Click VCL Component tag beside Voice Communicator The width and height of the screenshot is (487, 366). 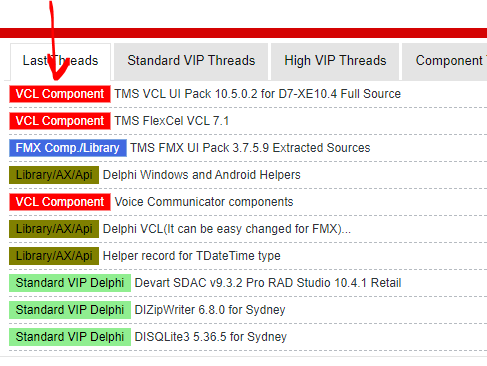click(x=60, y=202)
